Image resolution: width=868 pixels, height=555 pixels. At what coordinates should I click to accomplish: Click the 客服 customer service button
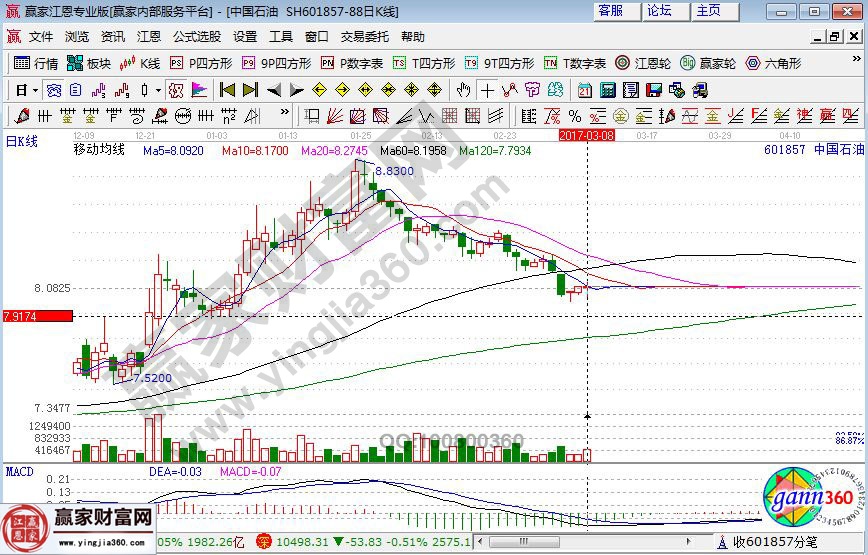611,10
